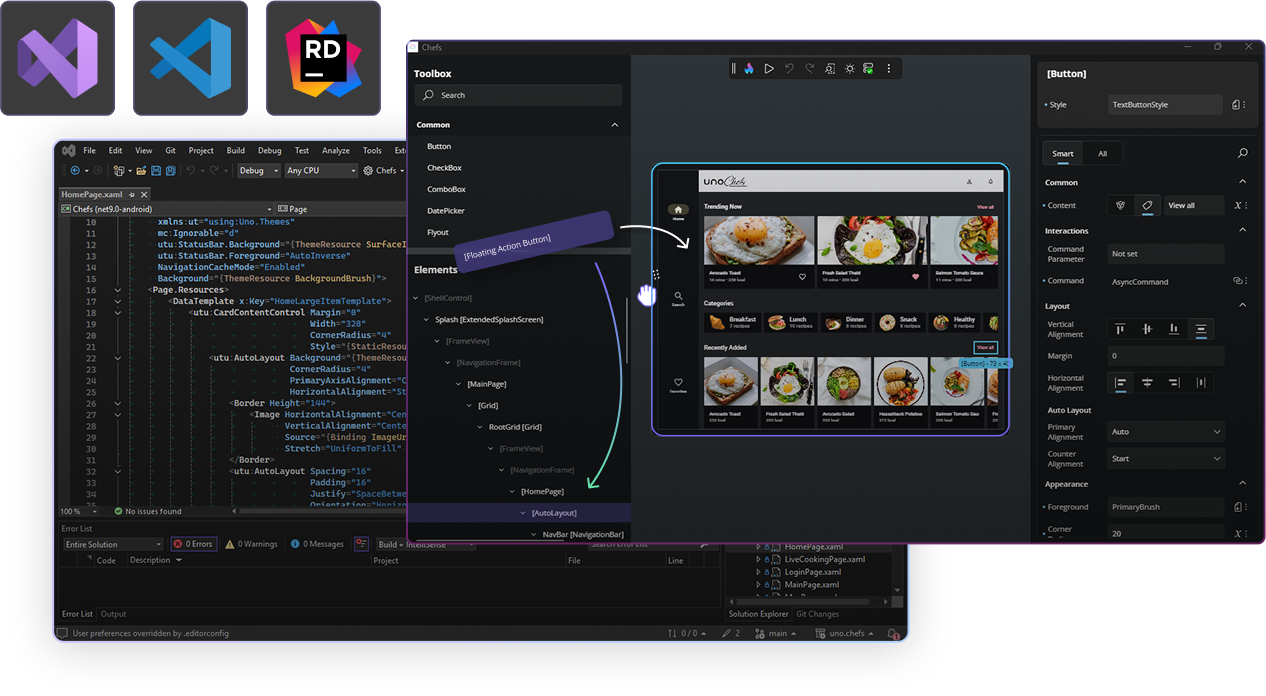Toggle visibility icon next to AsyncCommand

tap(1238, 281)
